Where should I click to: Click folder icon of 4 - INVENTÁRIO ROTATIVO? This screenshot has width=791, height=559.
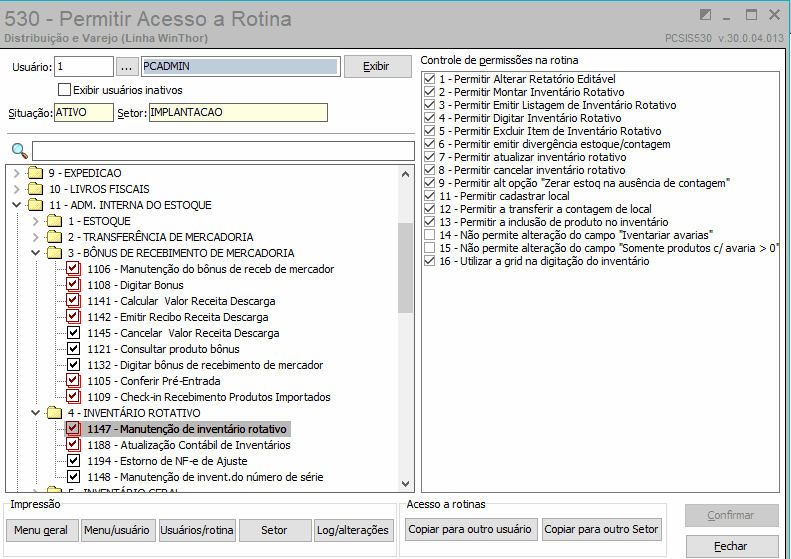click(54, 413)
